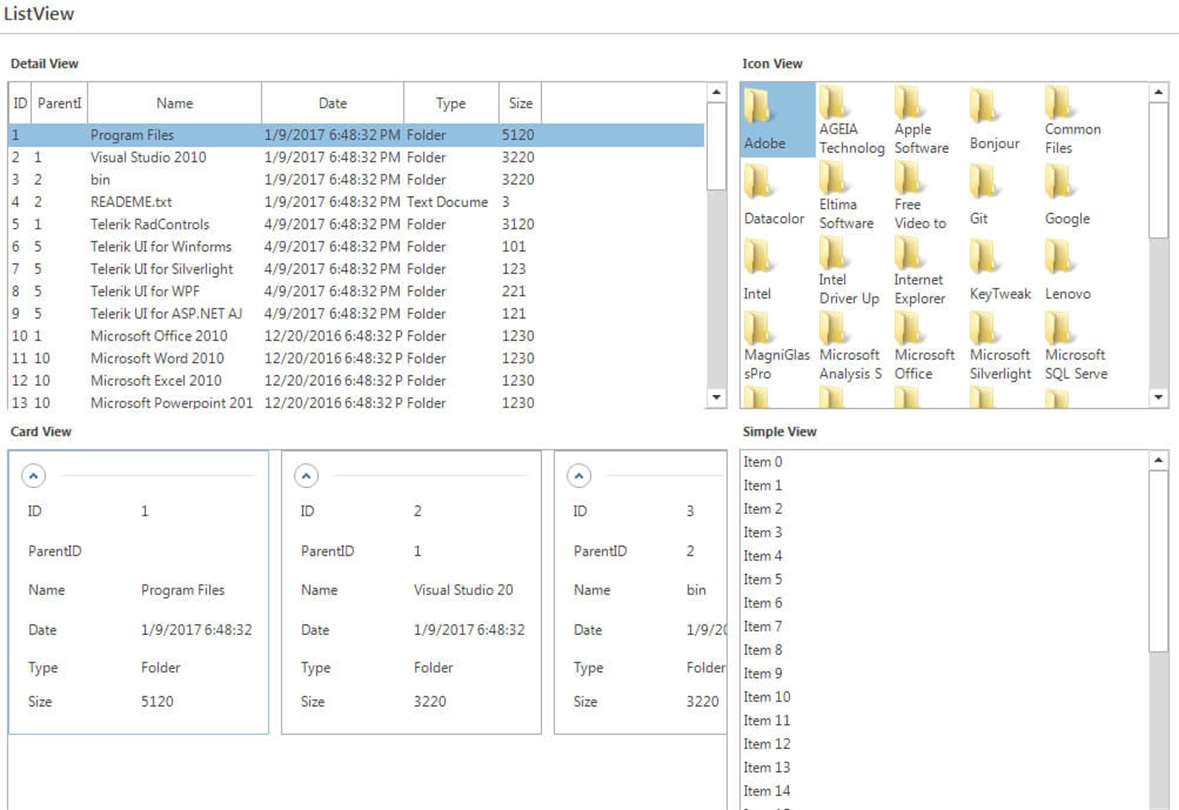This screenshot has height=810, width=1179.
Task: Select the Program Files row
Action: click(x=356, y=135)
